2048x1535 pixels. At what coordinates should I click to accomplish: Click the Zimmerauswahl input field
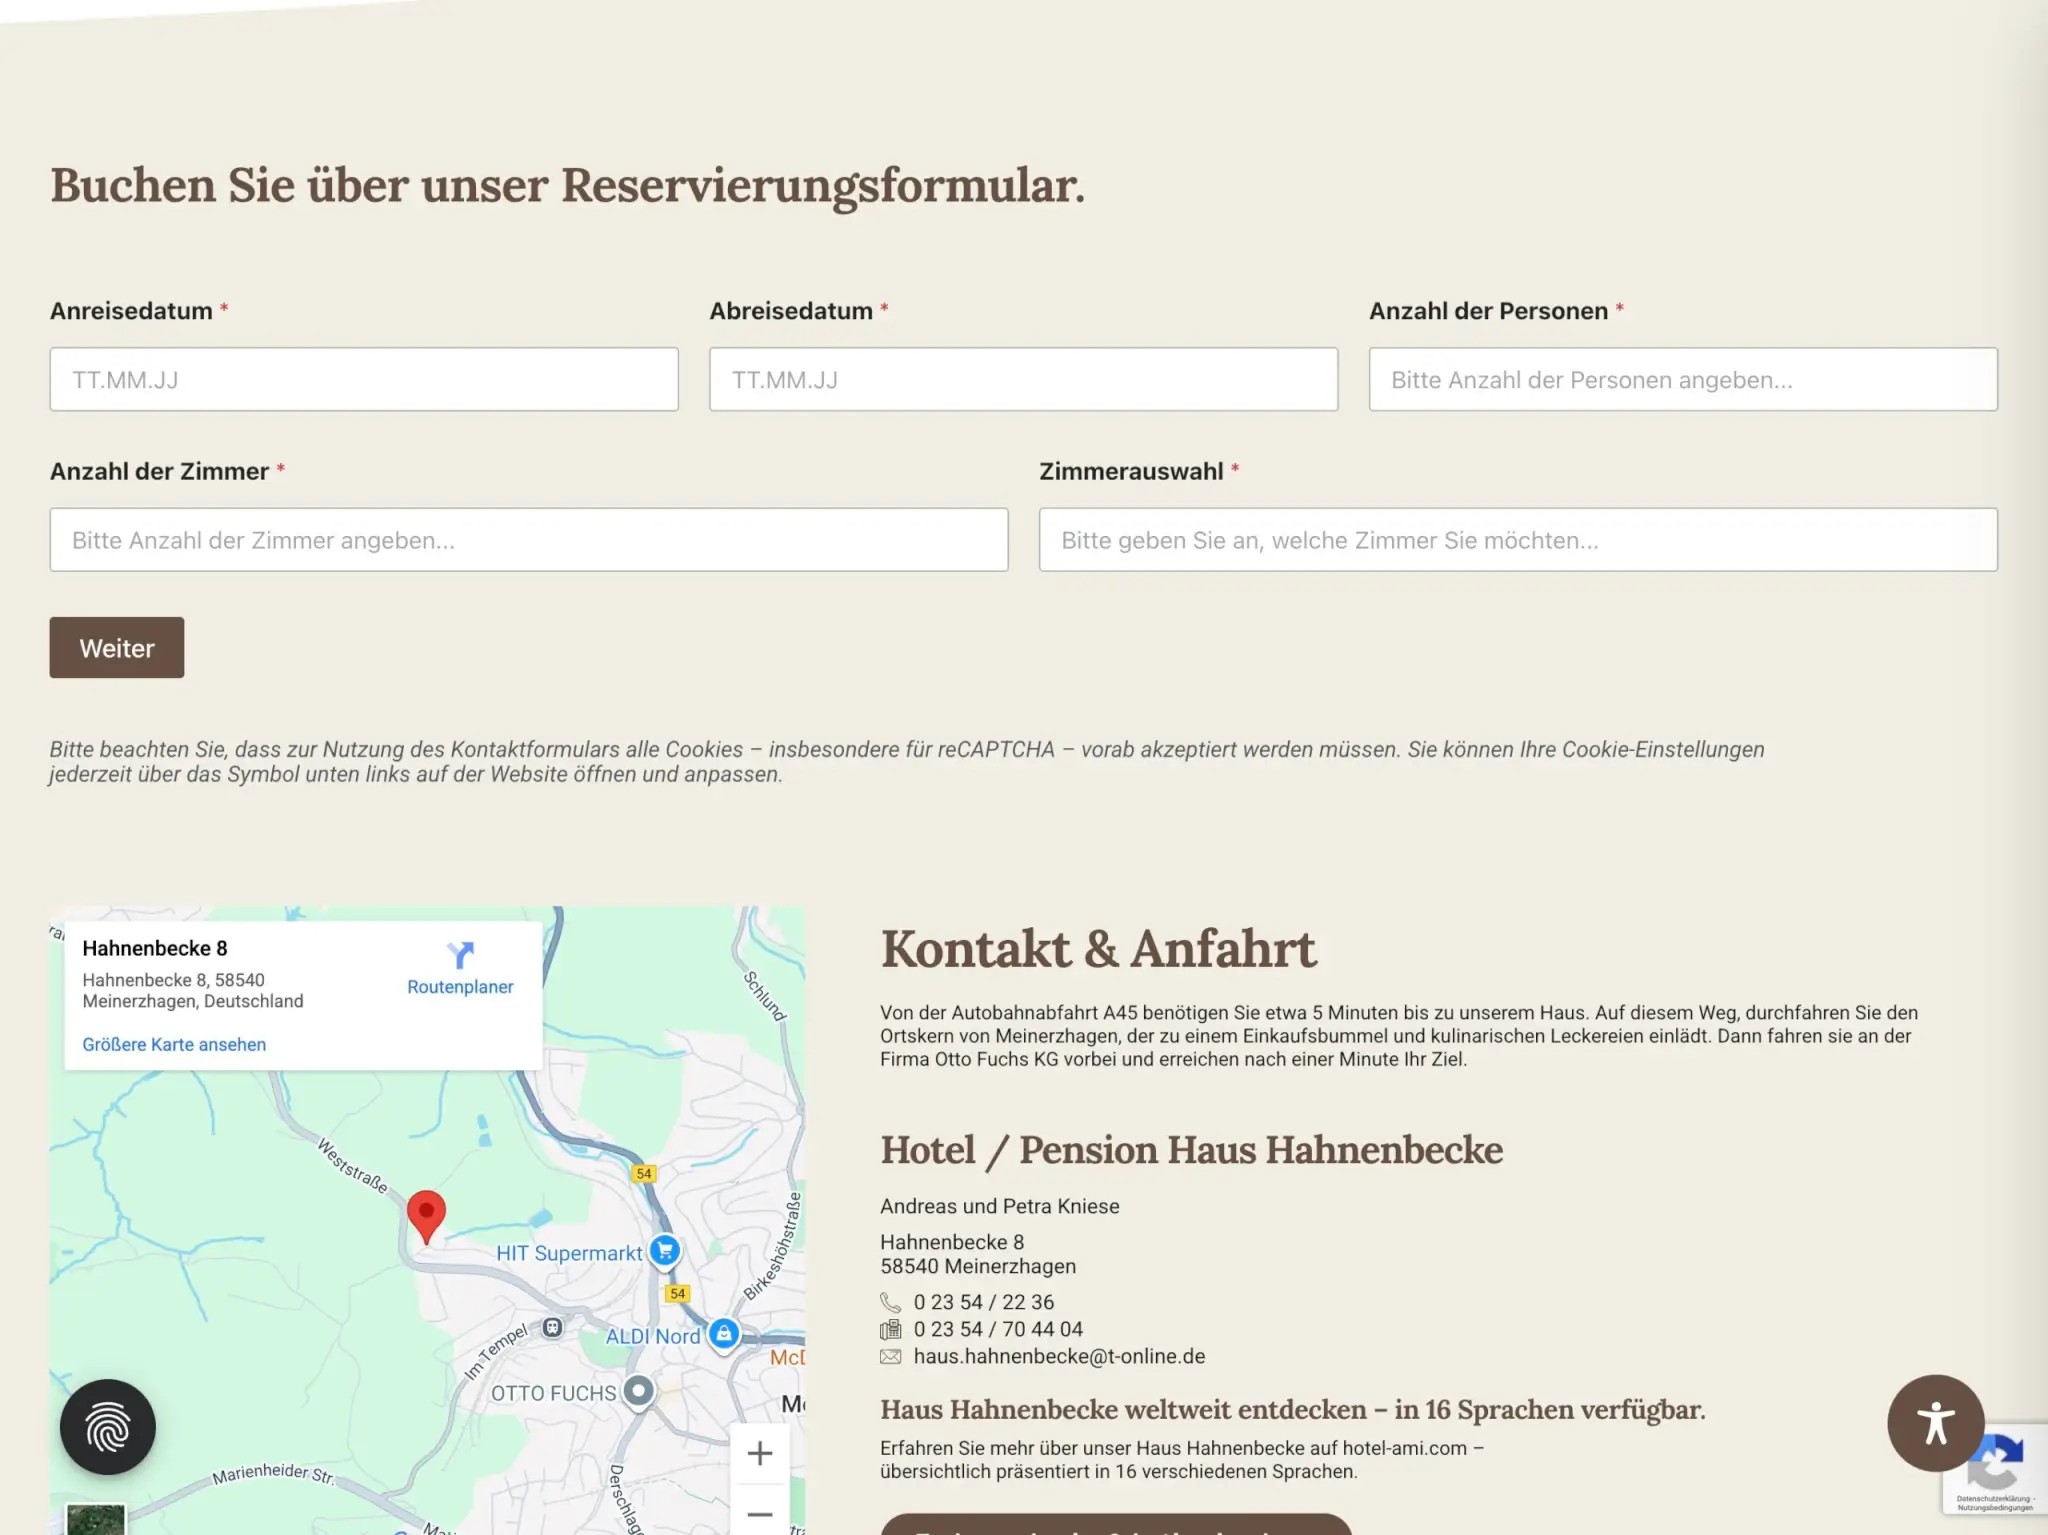tap(1518, 540)
